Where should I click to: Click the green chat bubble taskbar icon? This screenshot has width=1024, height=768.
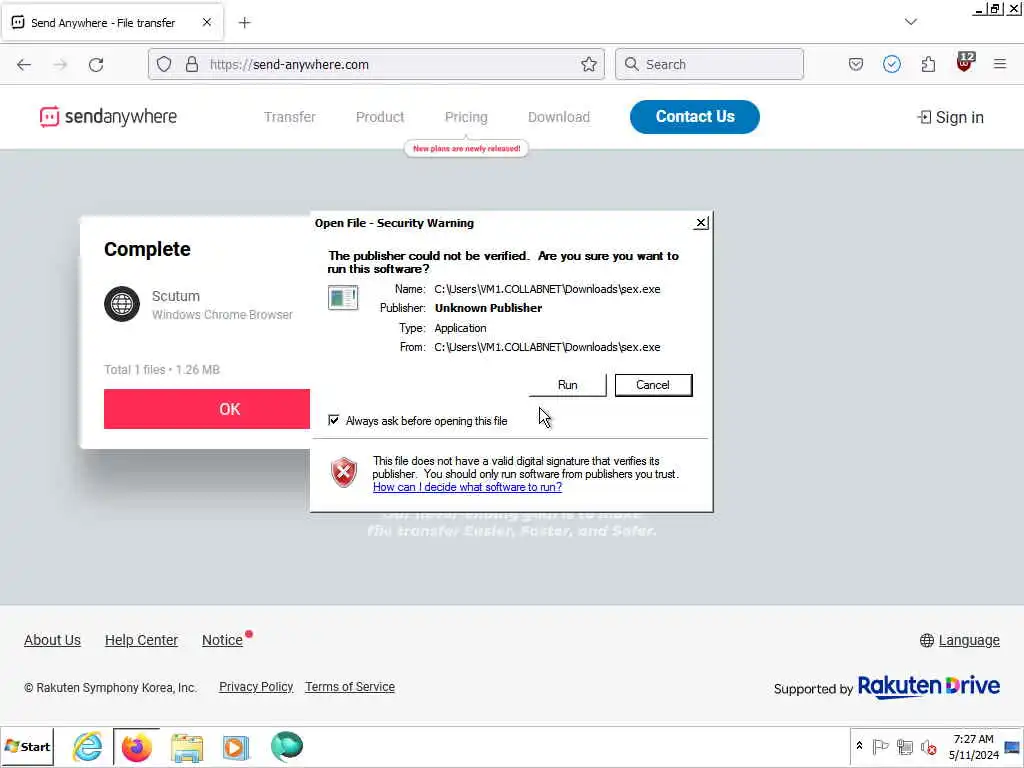(x=287, y=746)
